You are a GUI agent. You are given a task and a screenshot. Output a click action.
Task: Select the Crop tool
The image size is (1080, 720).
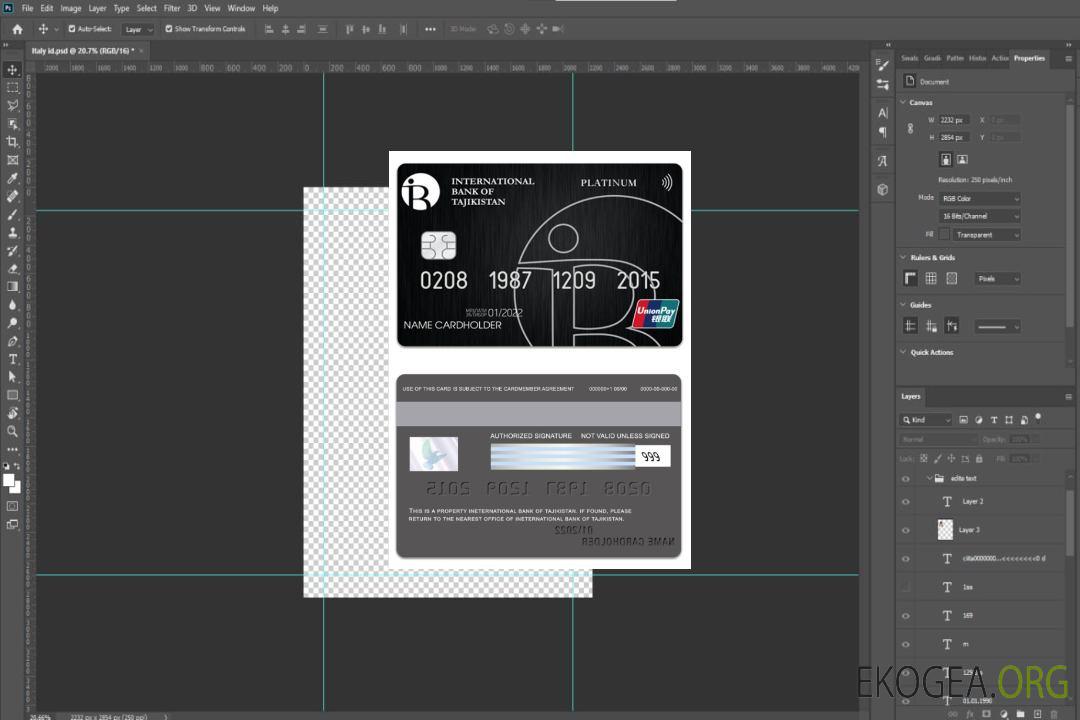coord(12,142)
